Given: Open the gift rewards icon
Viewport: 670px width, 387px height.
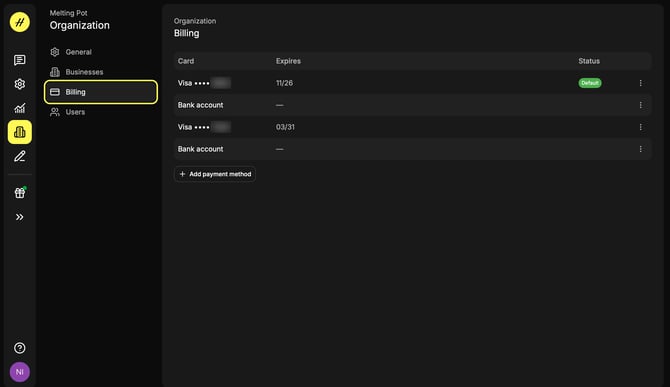Looking at the screenshot, I should (x=20, y=193).
